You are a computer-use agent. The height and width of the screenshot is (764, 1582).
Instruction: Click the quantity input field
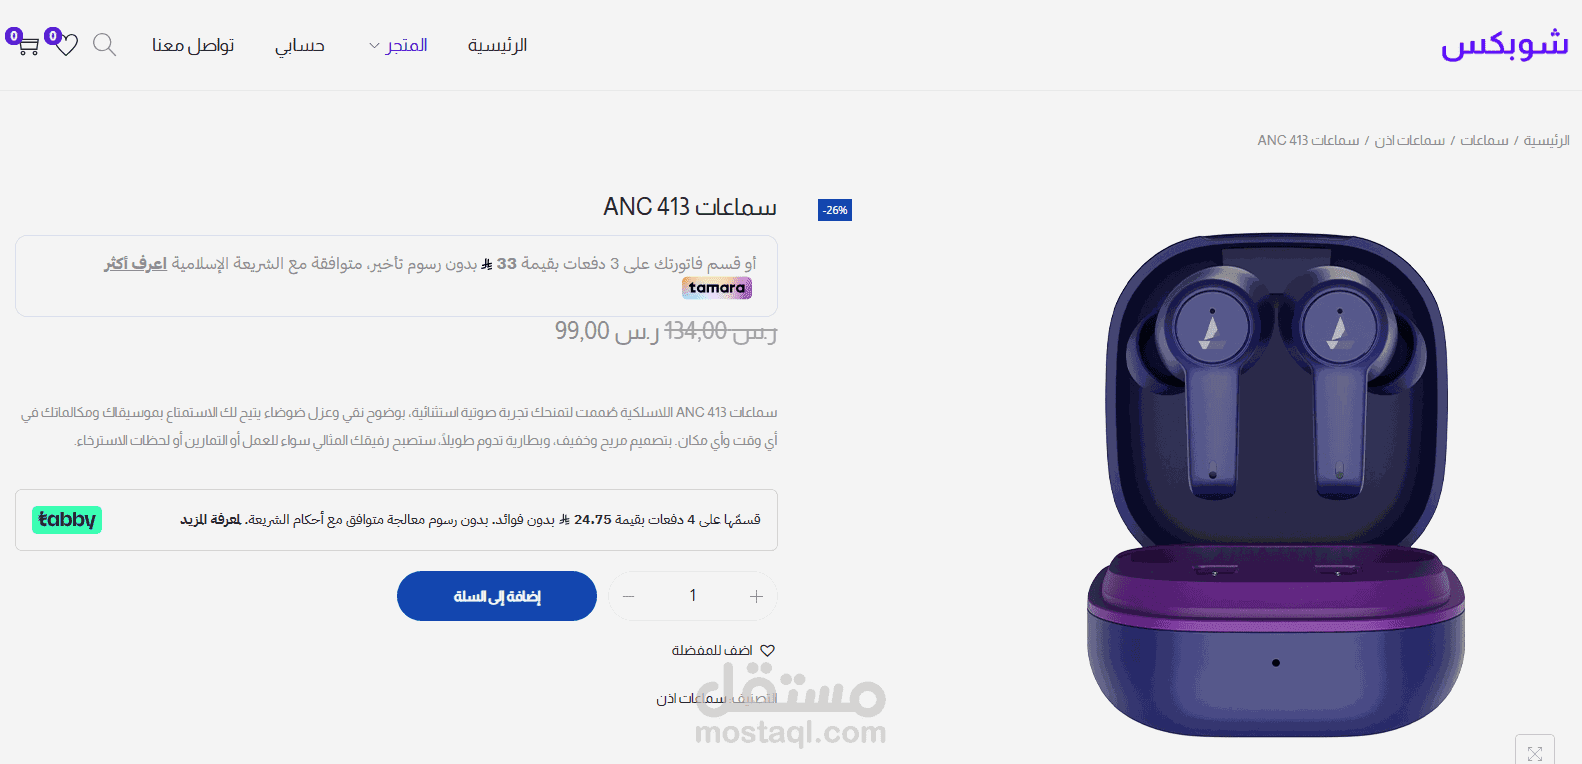[692, 596]
